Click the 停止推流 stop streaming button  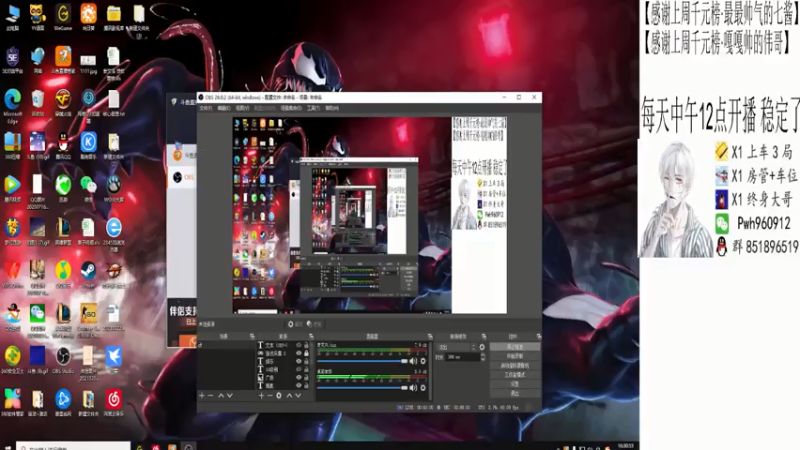click(515, 347)
